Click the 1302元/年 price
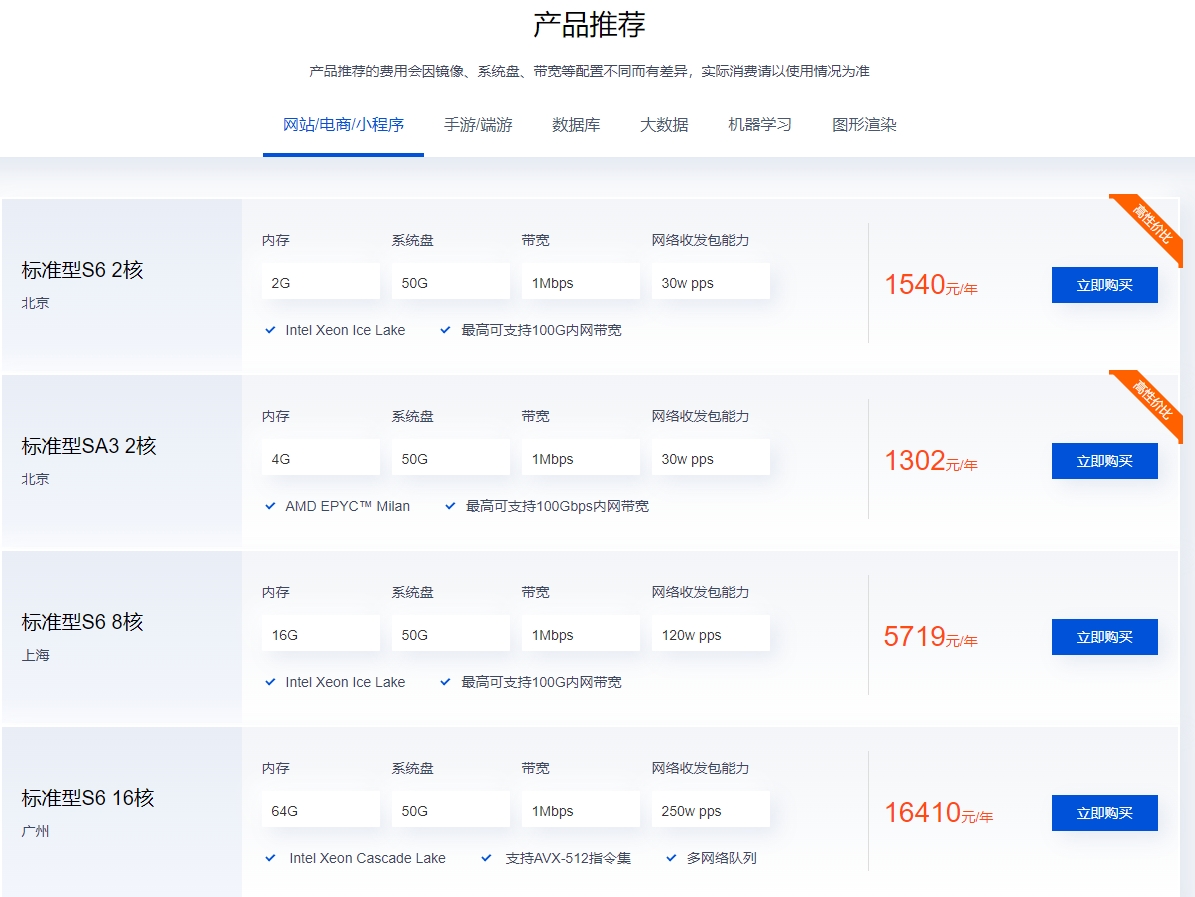The width and height of the screenshot is (1195, 897). [x=931, y=461]
